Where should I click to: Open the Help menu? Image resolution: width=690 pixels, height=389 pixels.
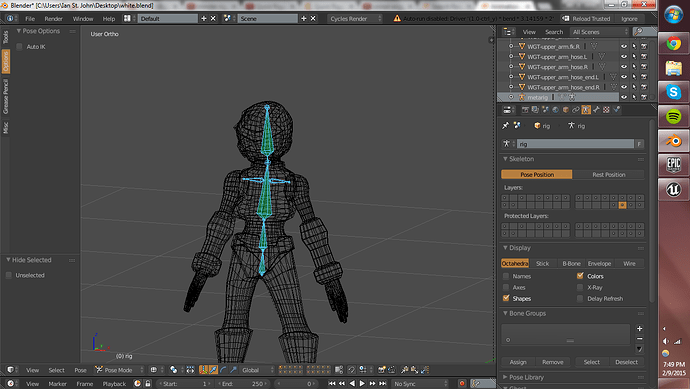pyautogui.click(x=109, y=18)
